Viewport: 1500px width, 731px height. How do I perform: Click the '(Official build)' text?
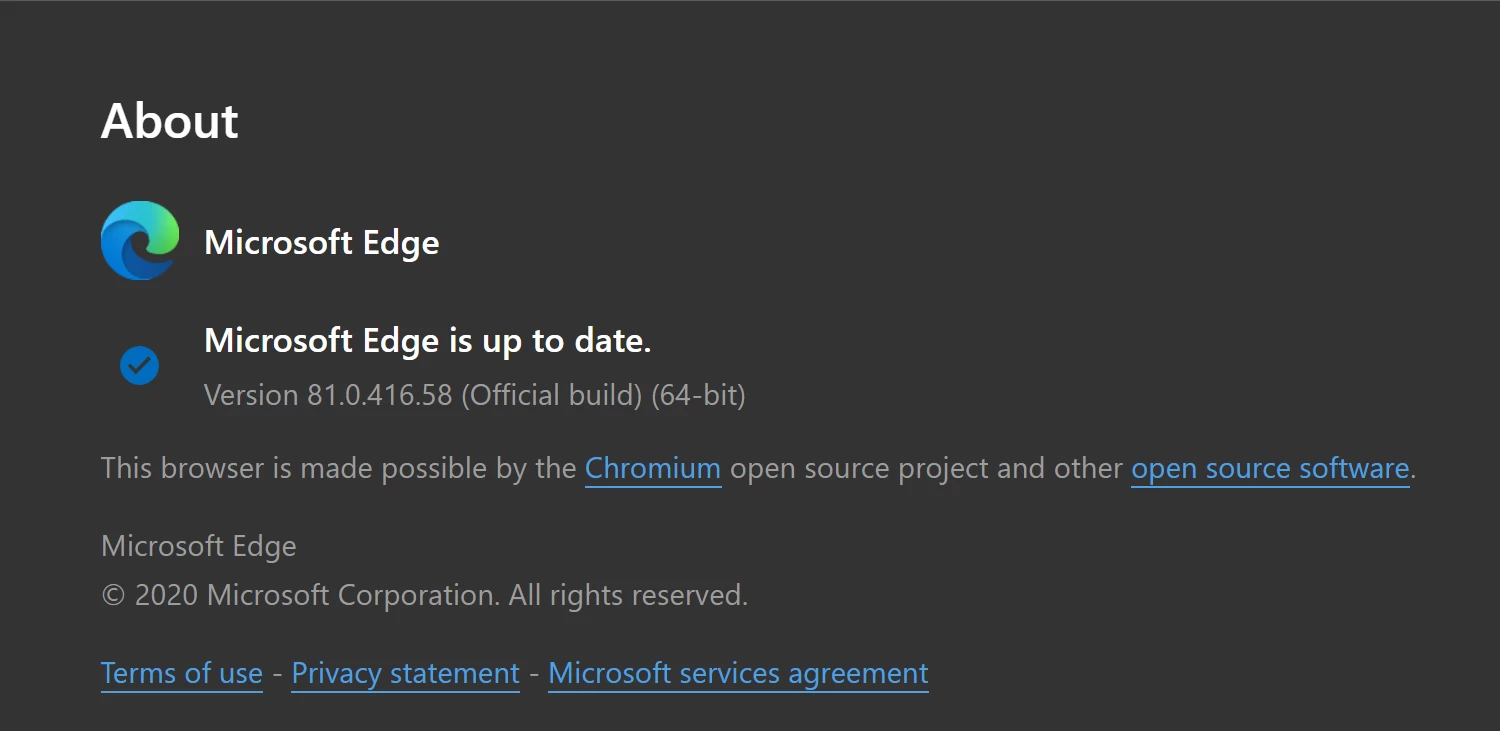pyautogui.click(x=551, y=395)
